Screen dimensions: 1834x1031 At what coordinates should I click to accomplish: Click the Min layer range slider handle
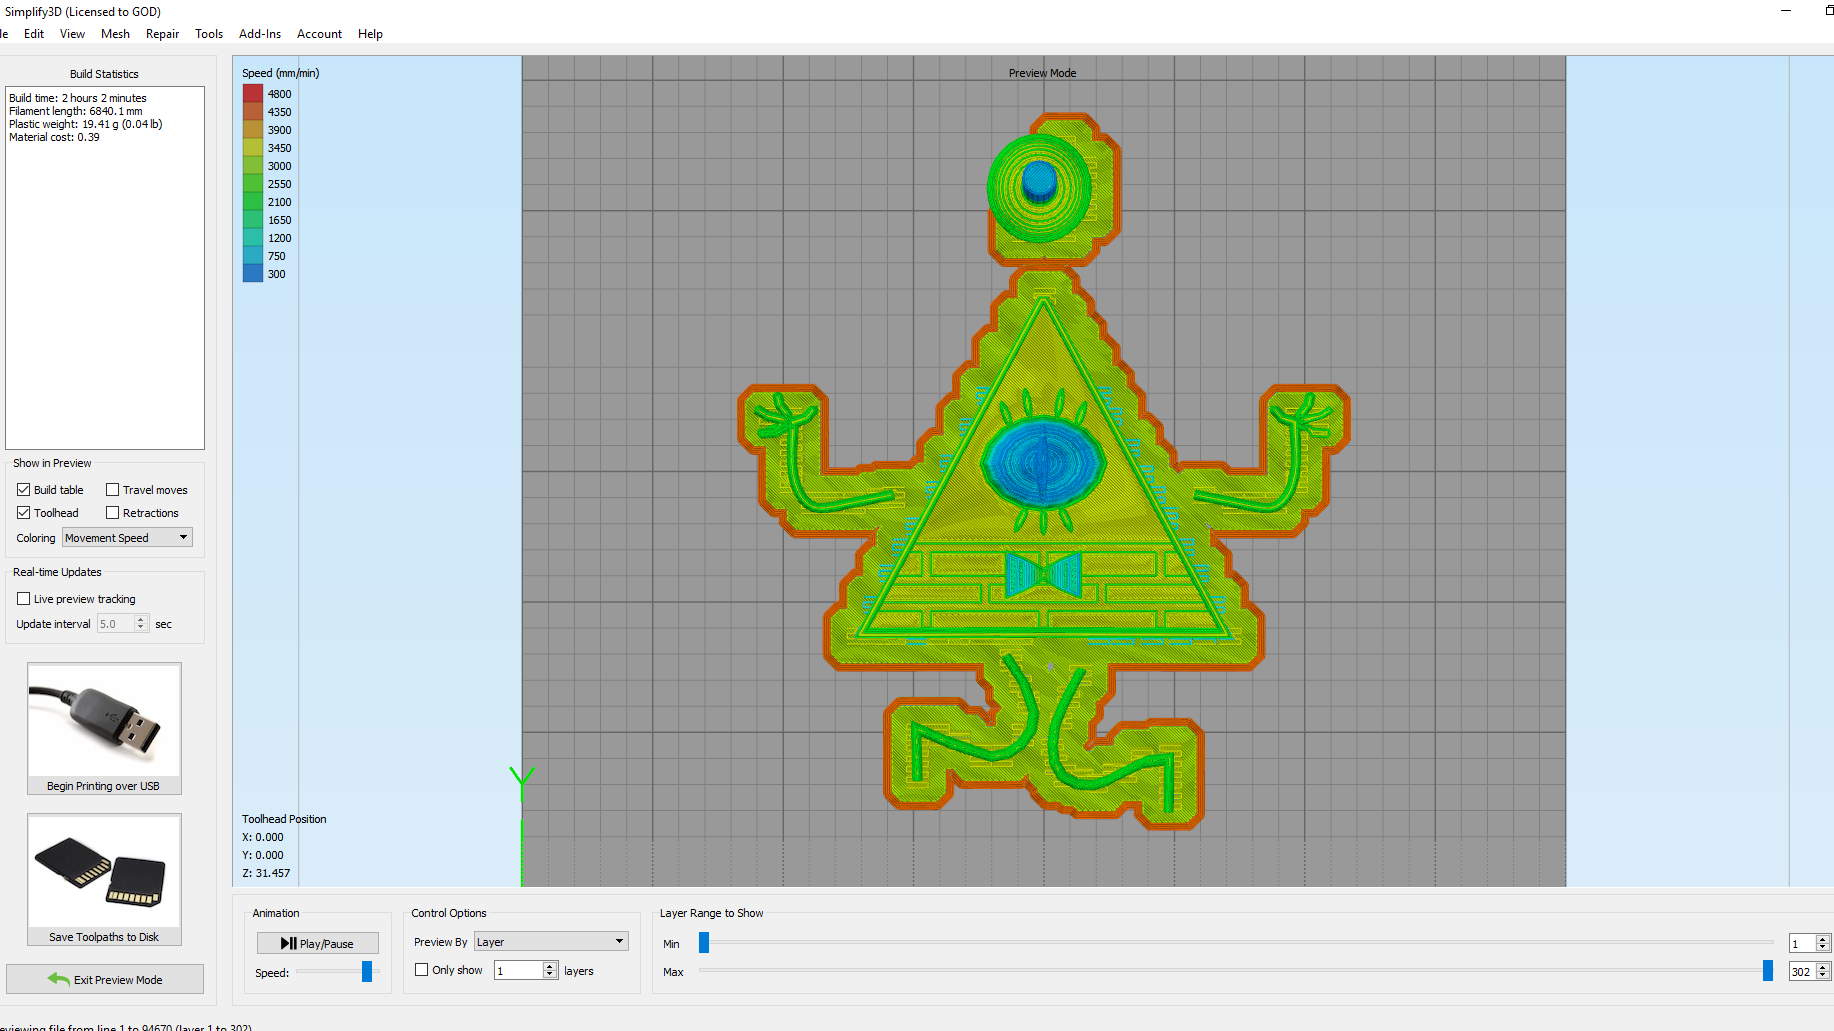pyautogui.click(x=704, y=942)
